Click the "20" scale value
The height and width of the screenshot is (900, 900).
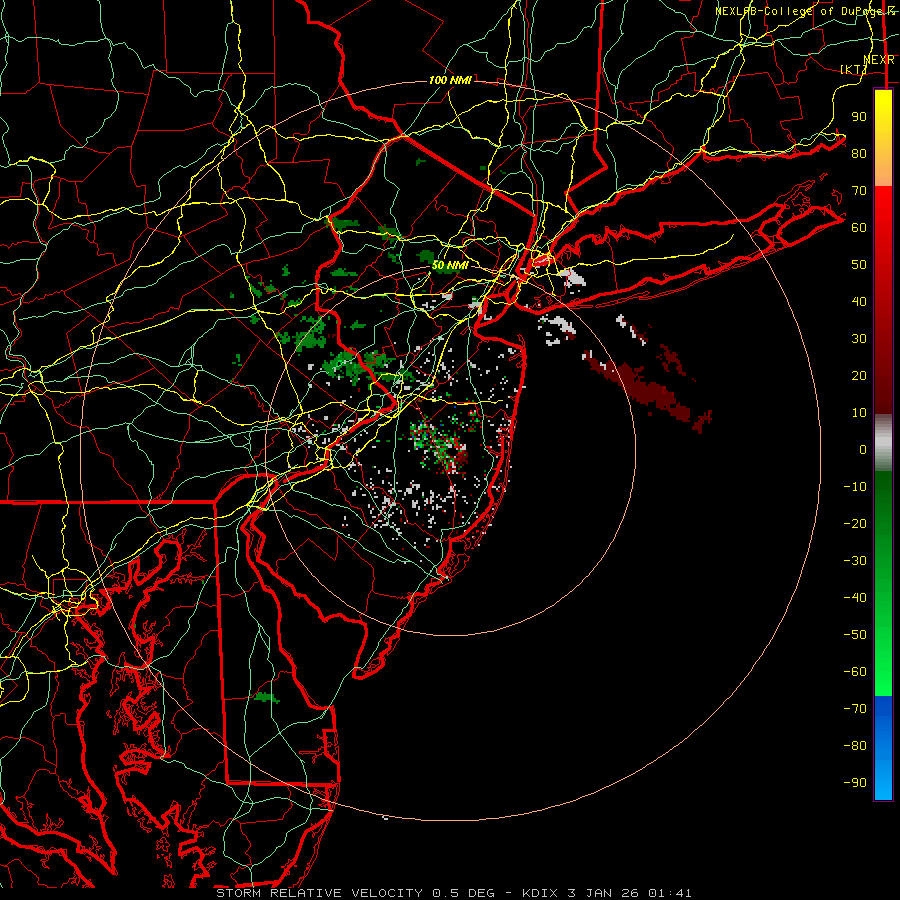(x=859, y=375)
